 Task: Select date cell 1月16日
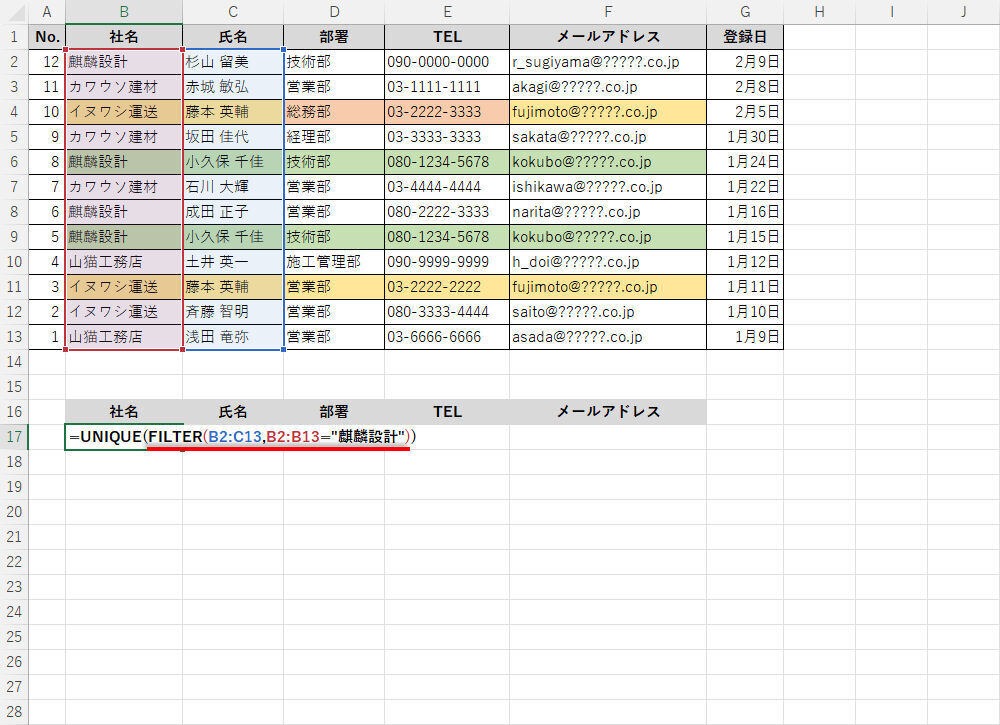(745, 212)
